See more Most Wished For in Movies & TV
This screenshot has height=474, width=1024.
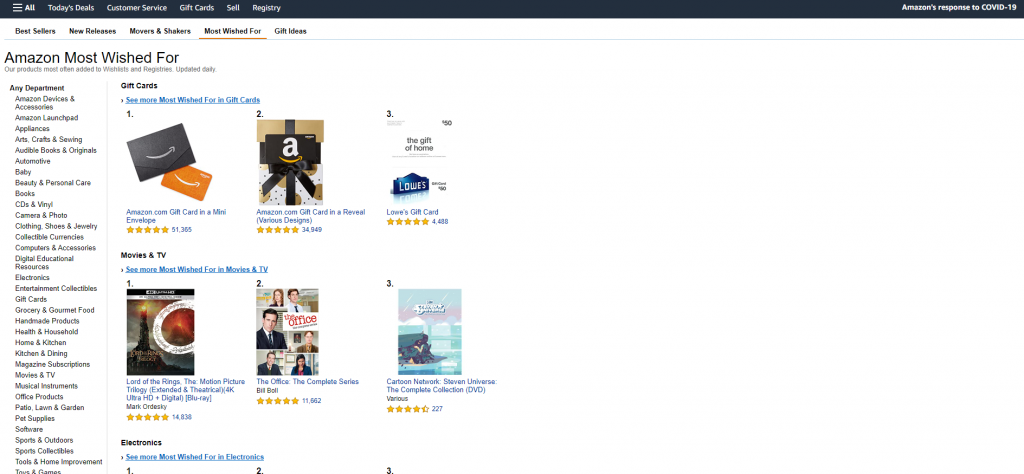tap(197, 270)
